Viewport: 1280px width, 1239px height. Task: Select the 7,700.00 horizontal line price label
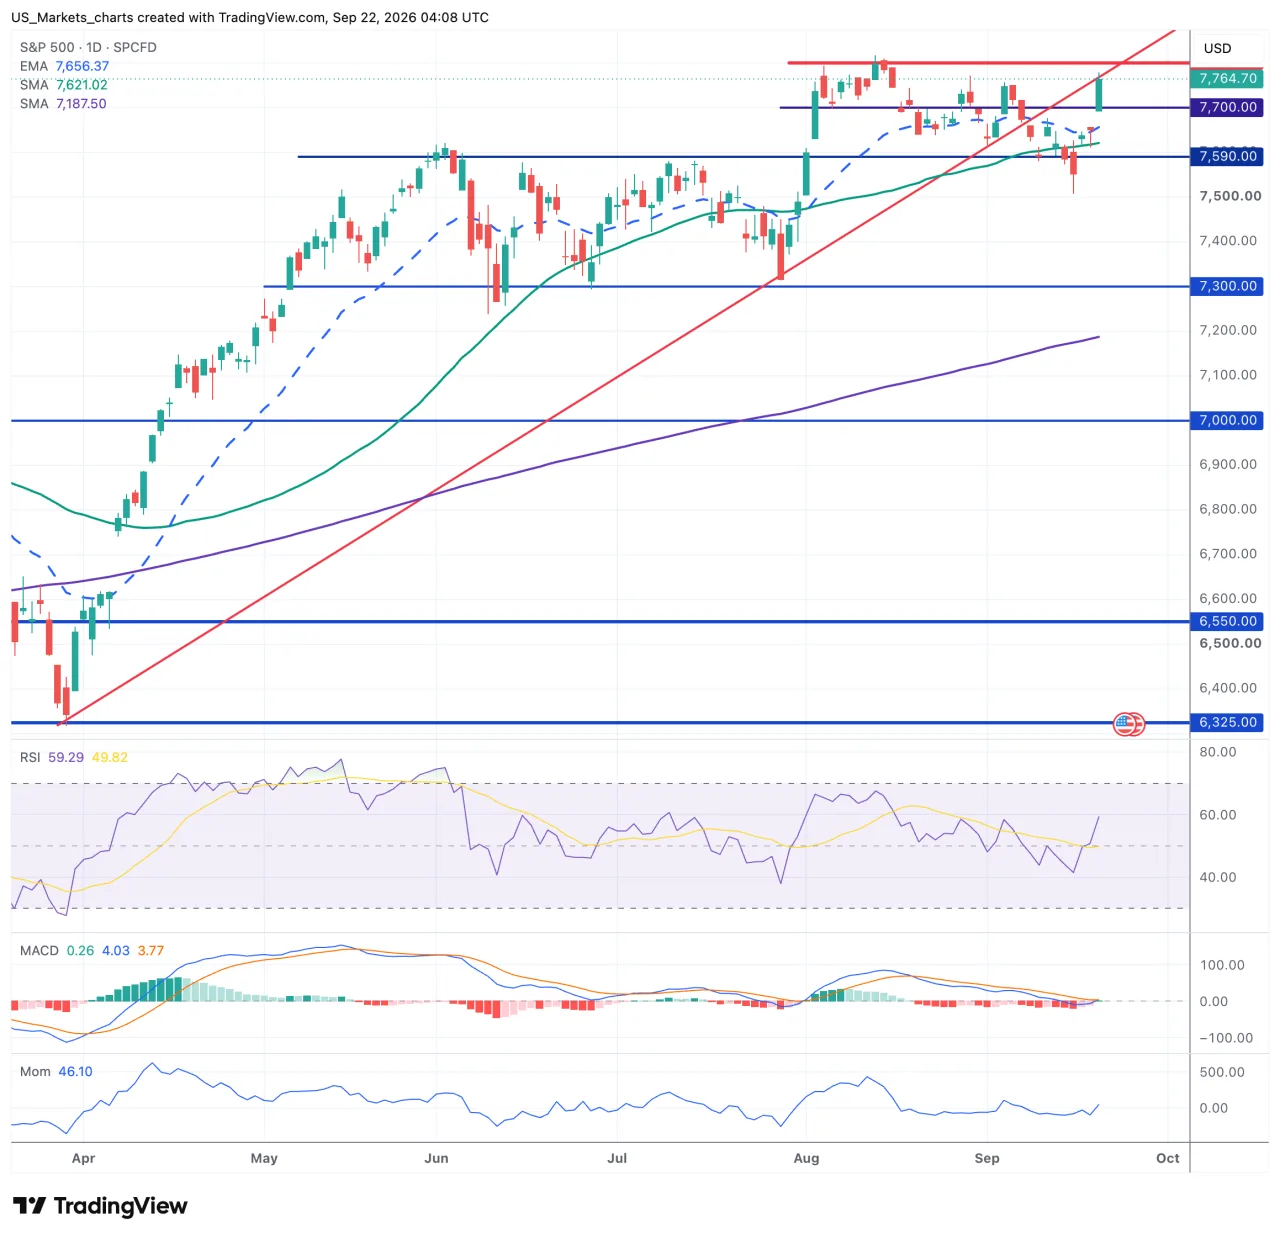[1227, 107]
